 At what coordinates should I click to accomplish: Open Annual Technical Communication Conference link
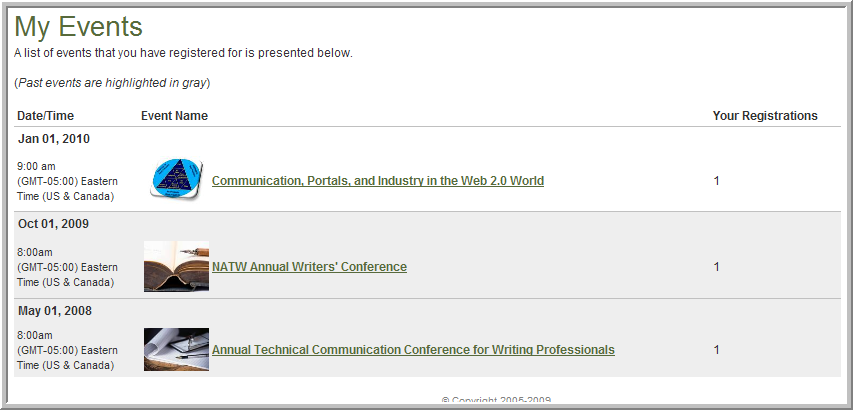413,350
